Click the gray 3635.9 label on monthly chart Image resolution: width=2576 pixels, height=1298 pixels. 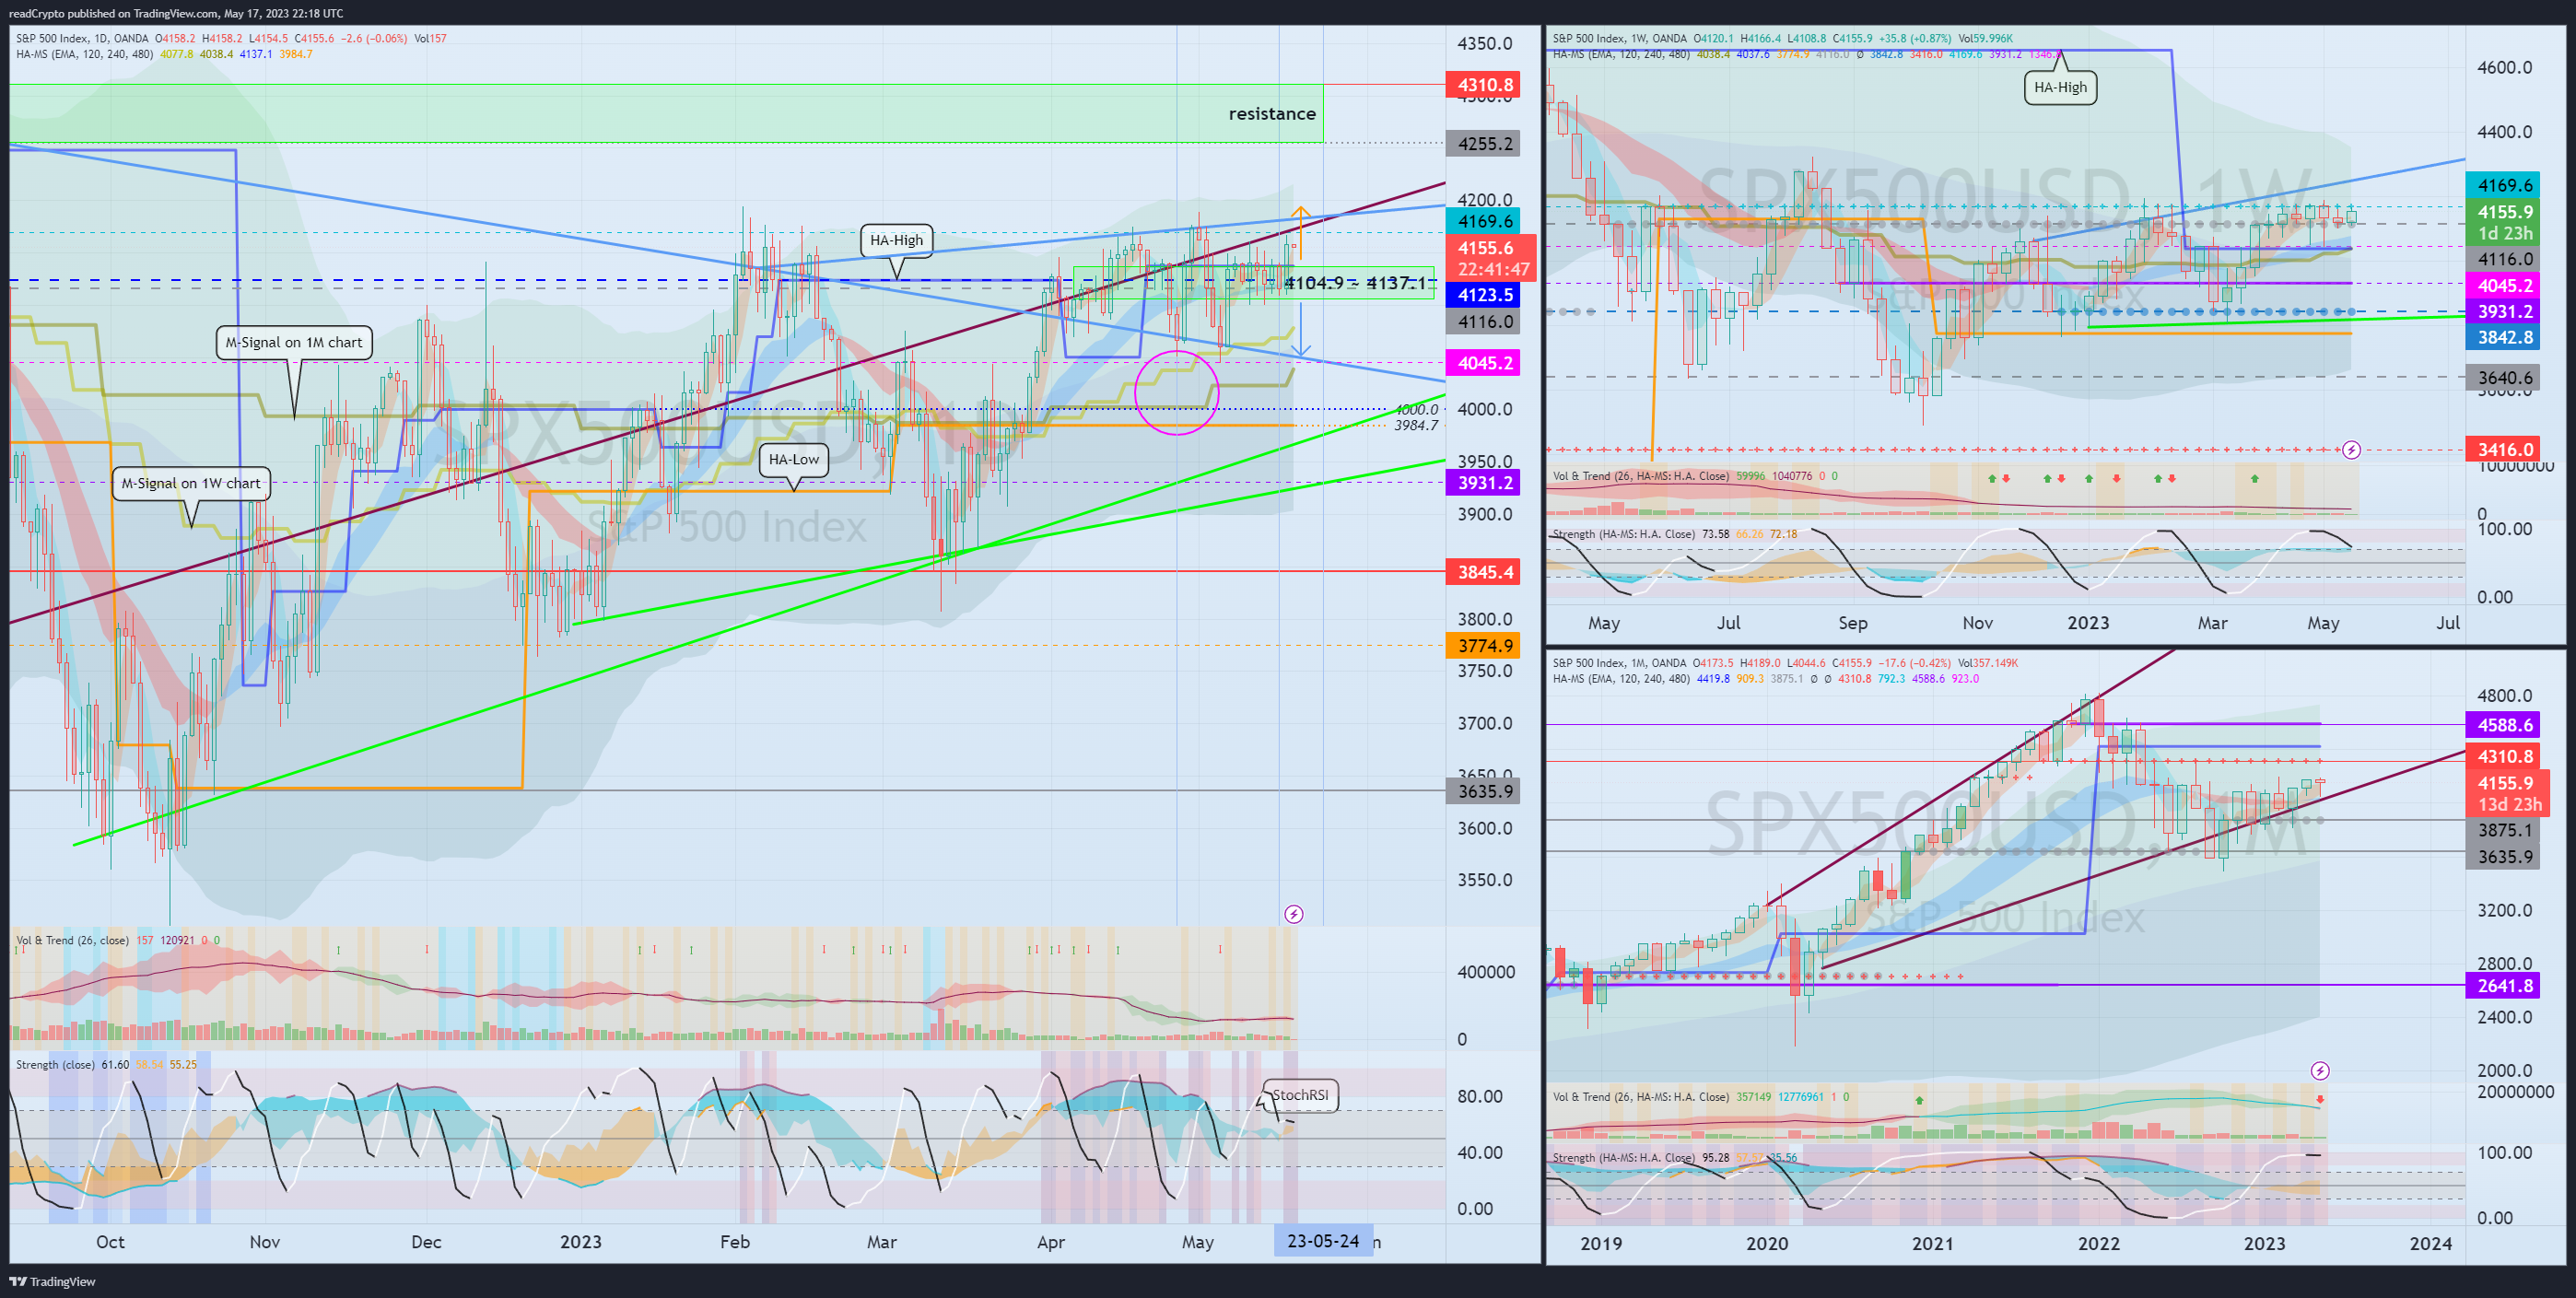pos(2504,857)
